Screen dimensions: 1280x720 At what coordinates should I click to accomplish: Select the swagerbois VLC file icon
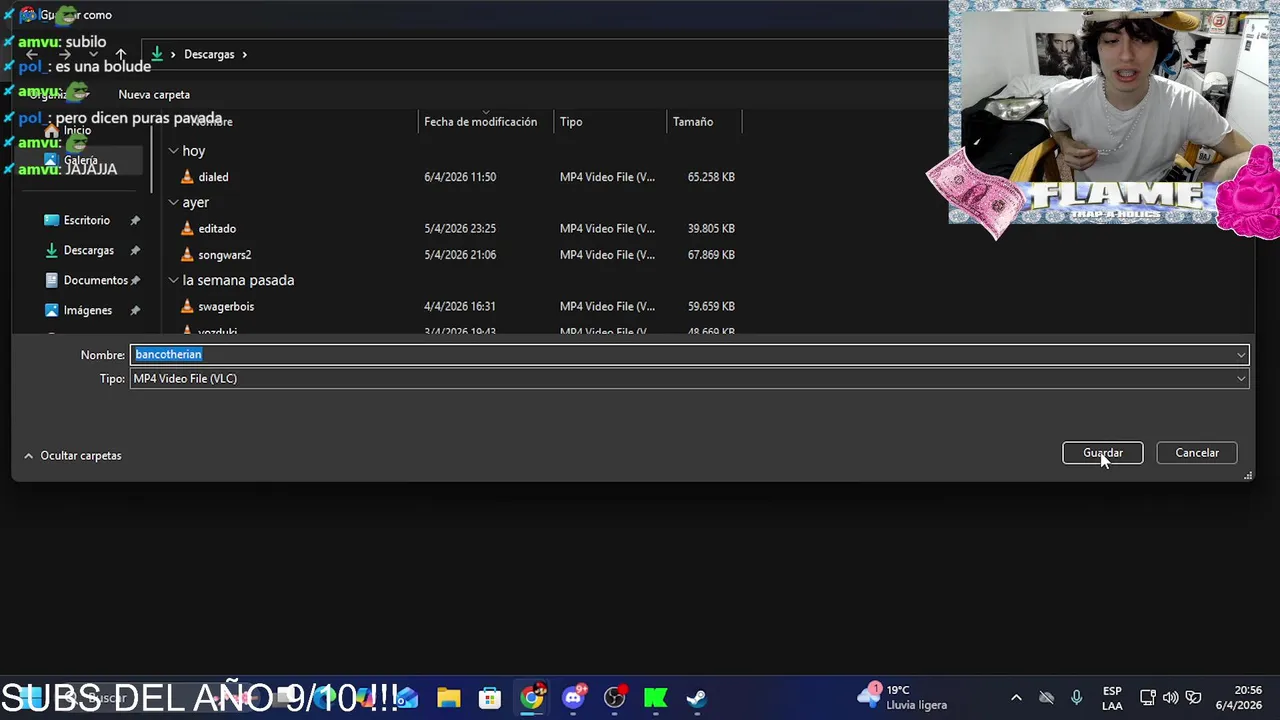pos(187,307)
